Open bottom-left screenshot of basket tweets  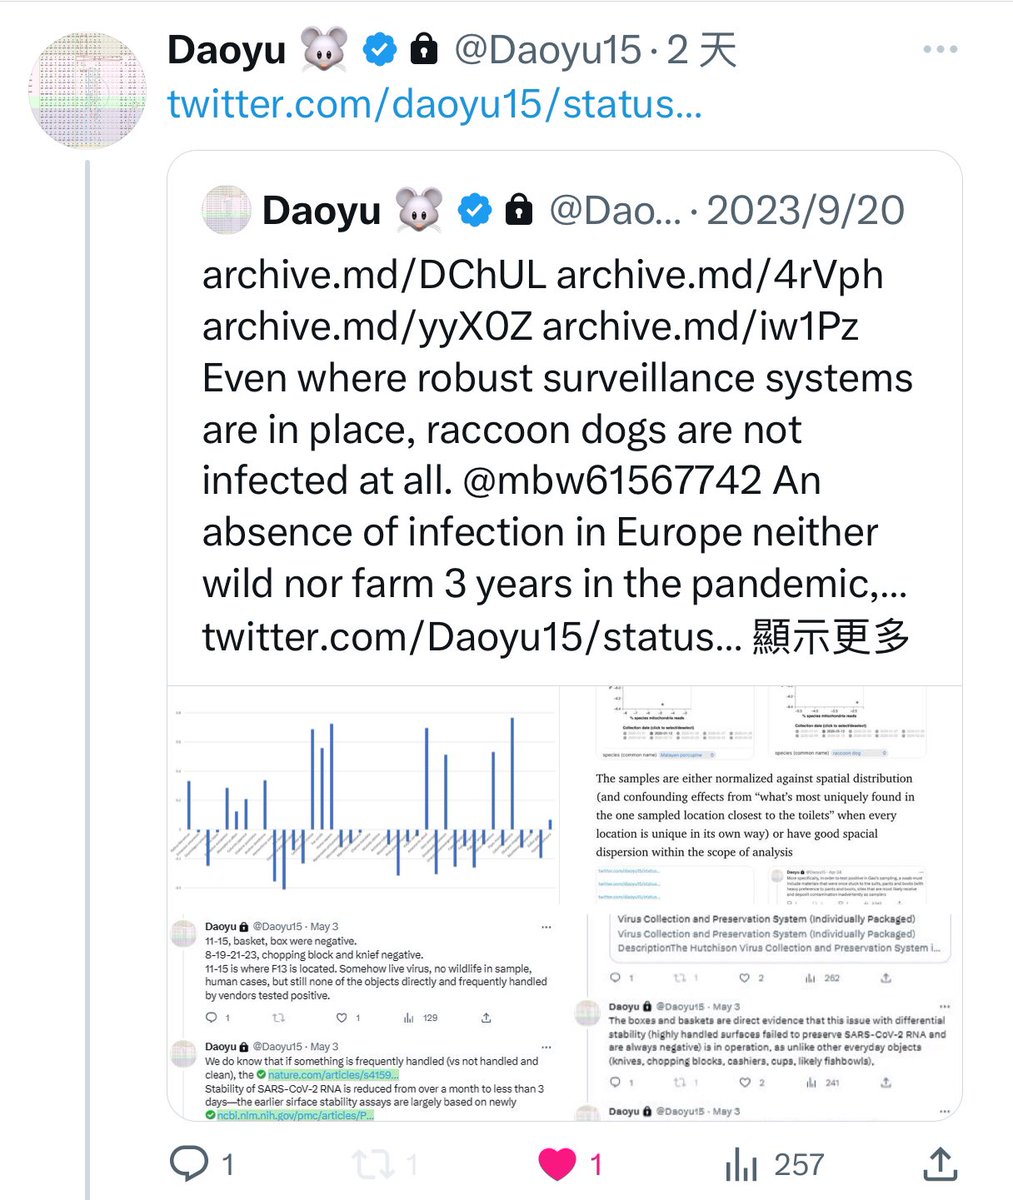click(x=364, y=1015)
